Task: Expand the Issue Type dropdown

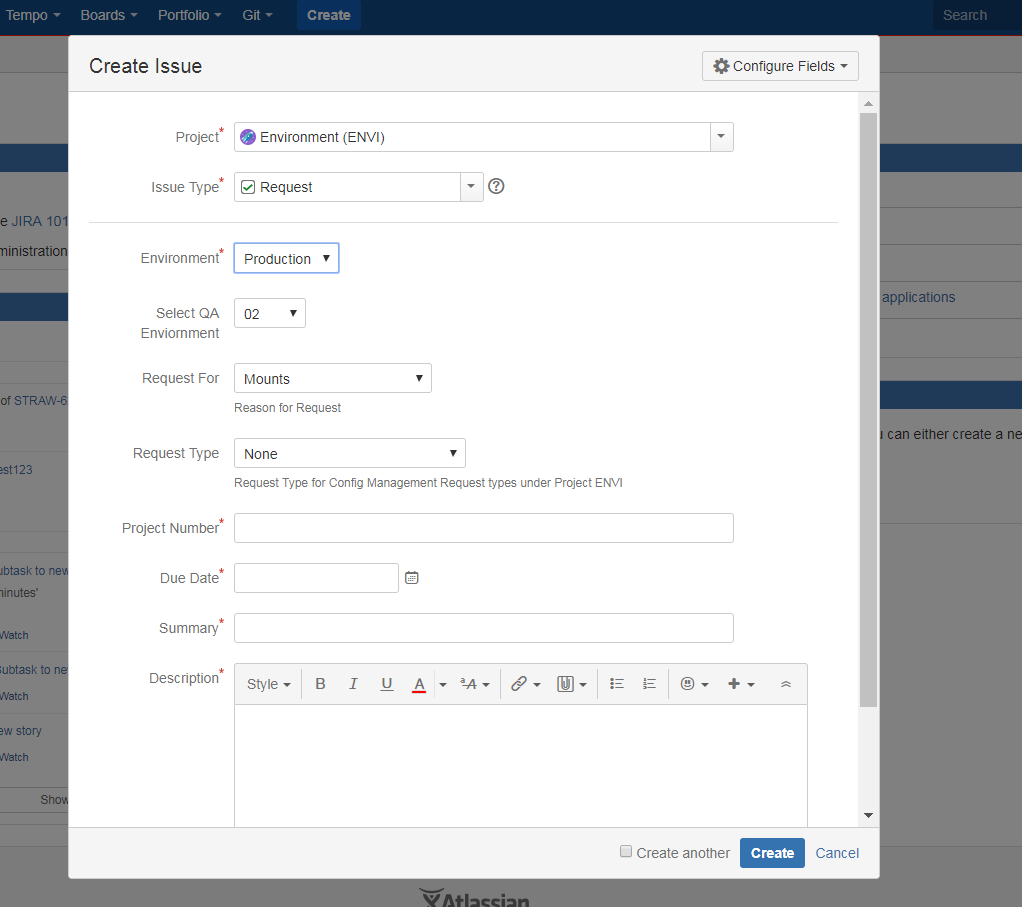Action: 471,187
